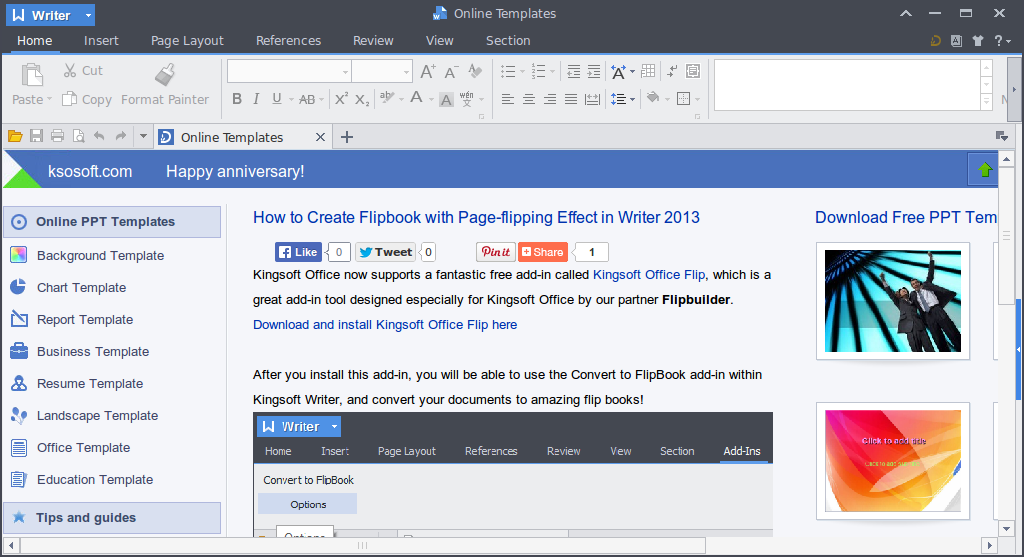This screenshot has height=557, width=1024.
Task: Open the Kingsoft Office Flip link
Action: (x=649, y=275)
